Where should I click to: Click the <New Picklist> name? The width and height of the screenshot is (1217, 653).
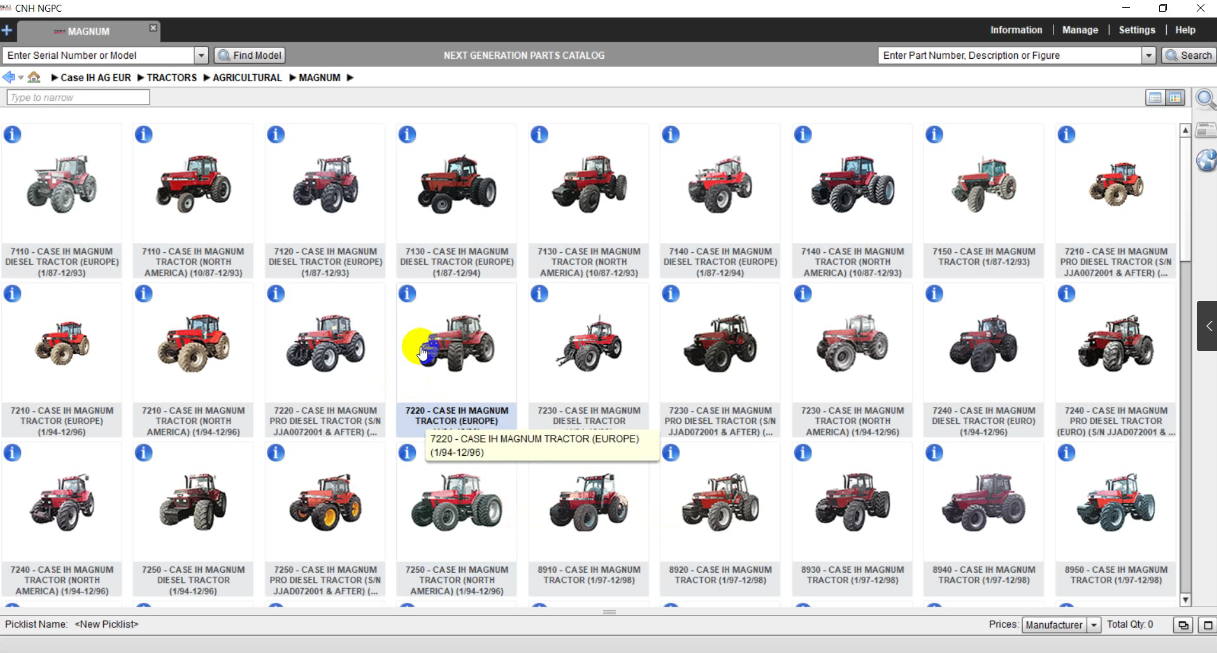106,625
